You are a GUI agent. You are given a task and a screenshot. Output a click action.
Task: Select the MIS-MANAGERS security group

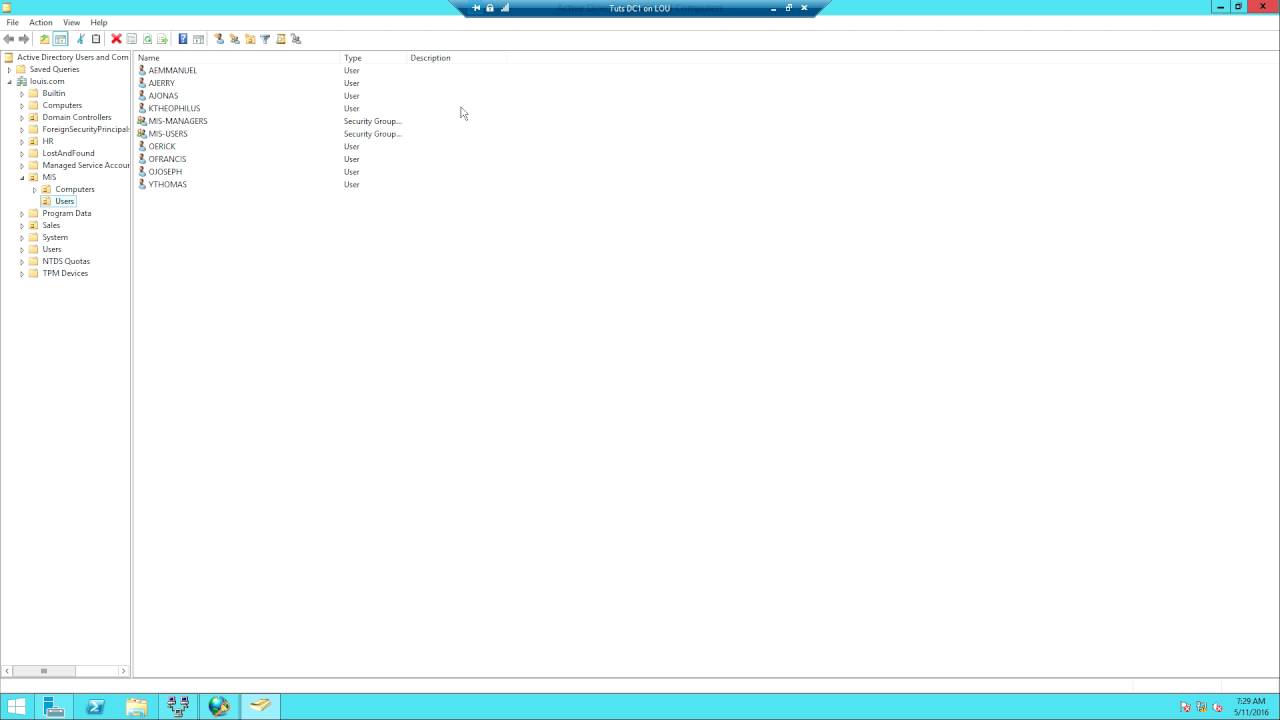point(178,121)
